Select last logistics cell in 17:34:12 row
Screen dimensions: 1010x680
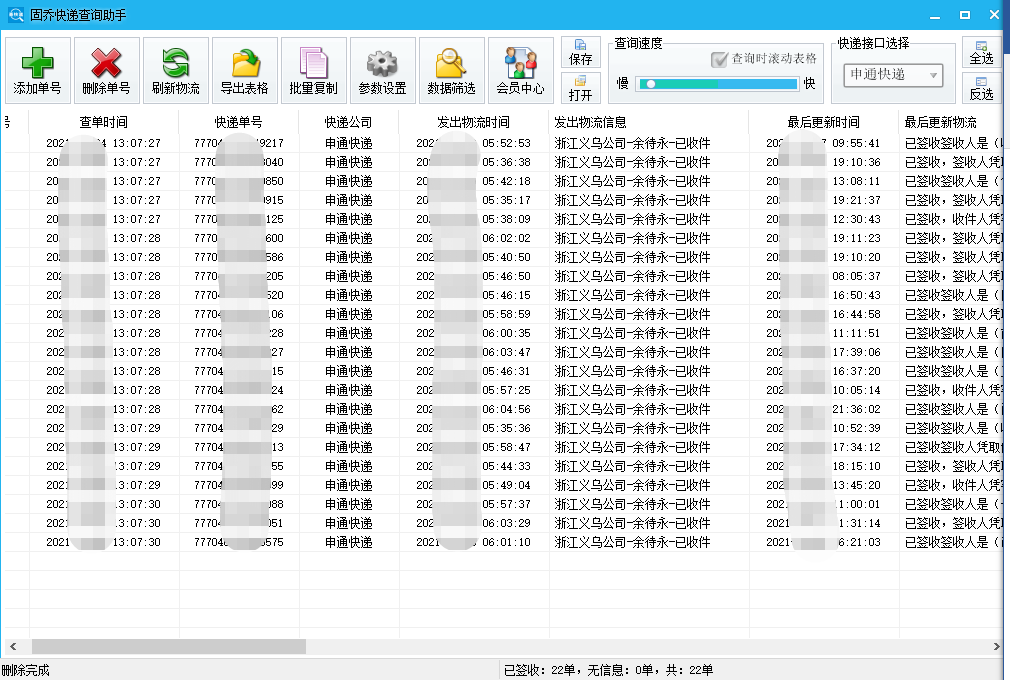[x=952, y=447]
